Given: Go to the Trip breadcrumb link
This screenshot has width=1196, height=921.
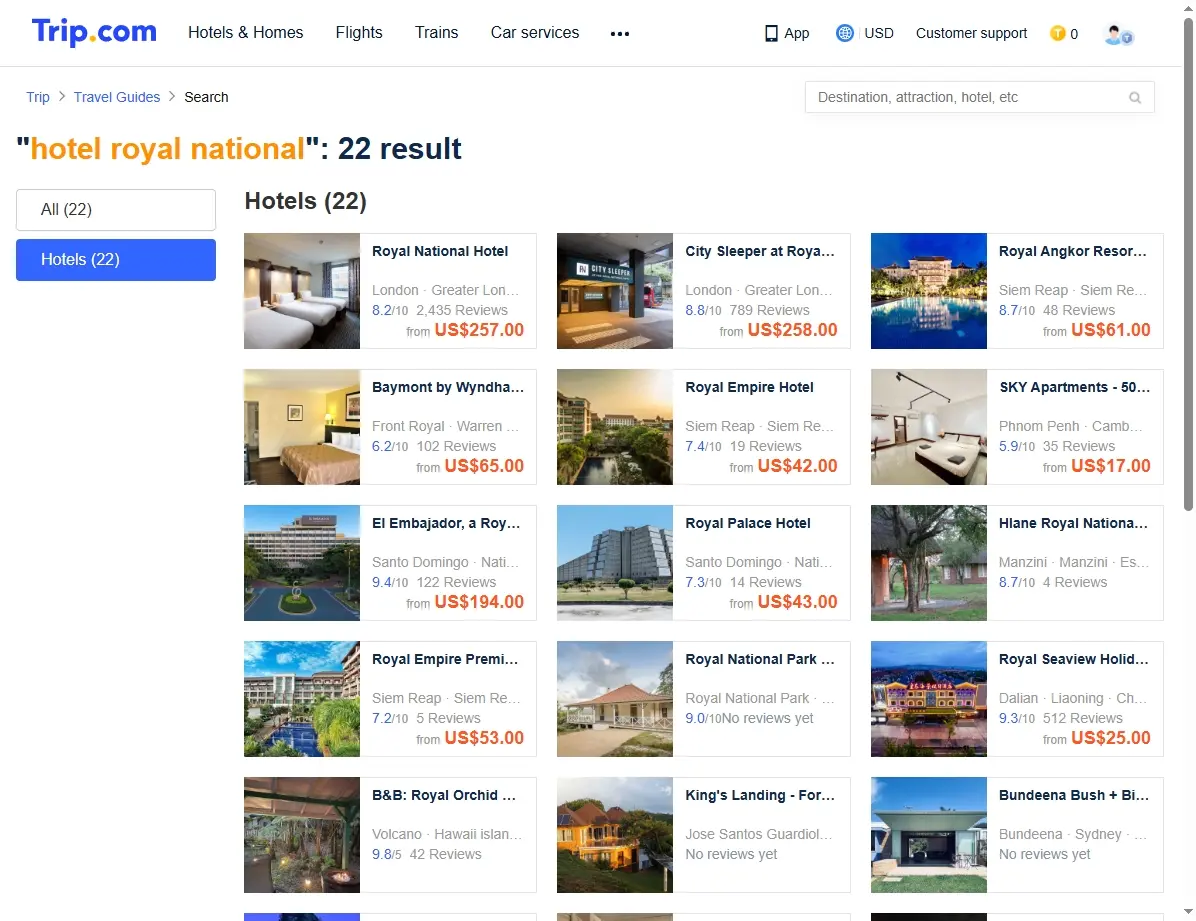Looking at the screenshot, I should (37, 97).
